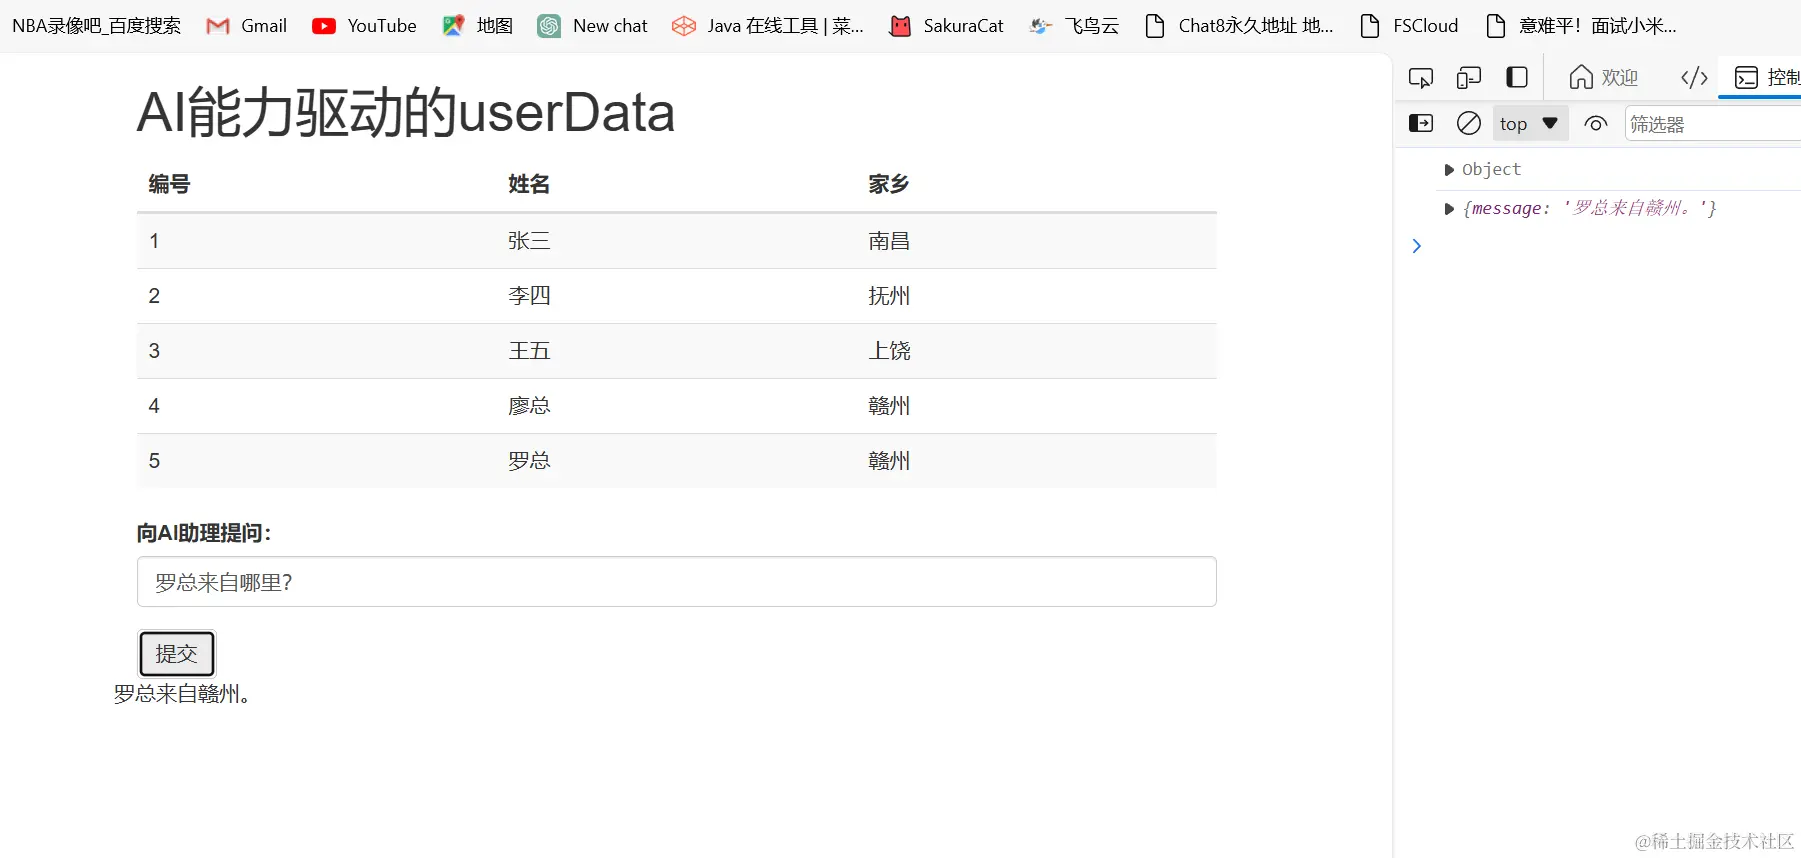
Task: Click the live expression eye icon
Action: pyautogui.click(x=1596, y=124)
